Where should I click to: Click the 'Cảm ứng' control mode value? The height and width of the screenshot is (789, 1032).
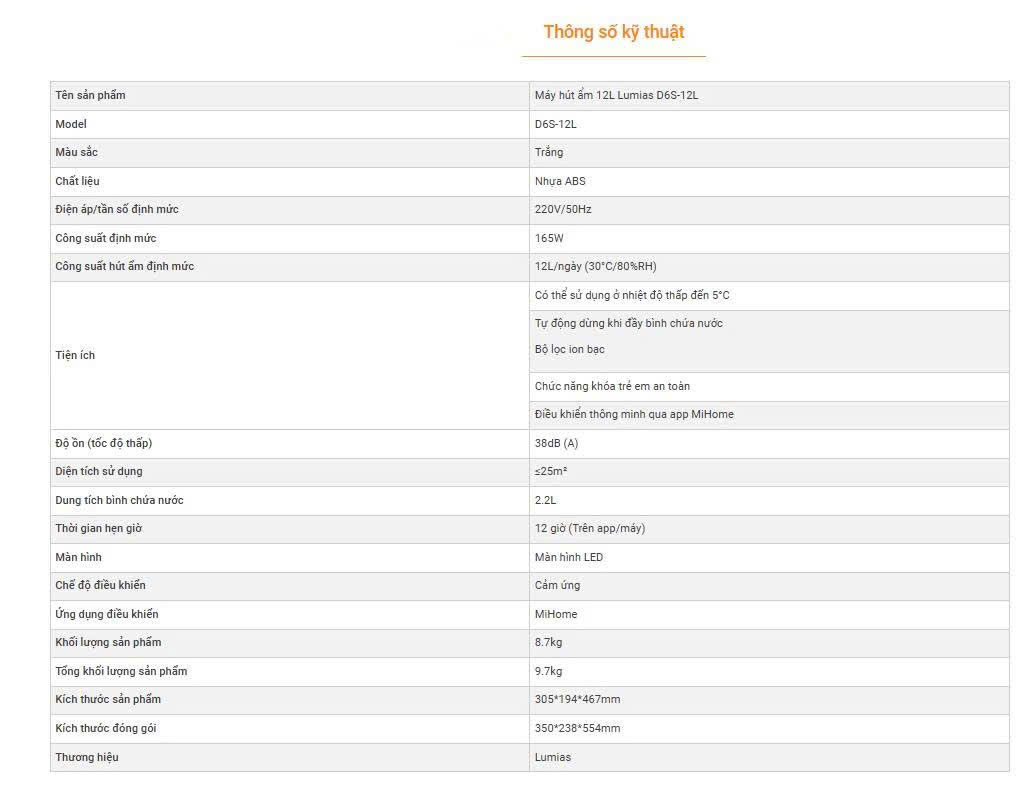click(x=557, y=586)
